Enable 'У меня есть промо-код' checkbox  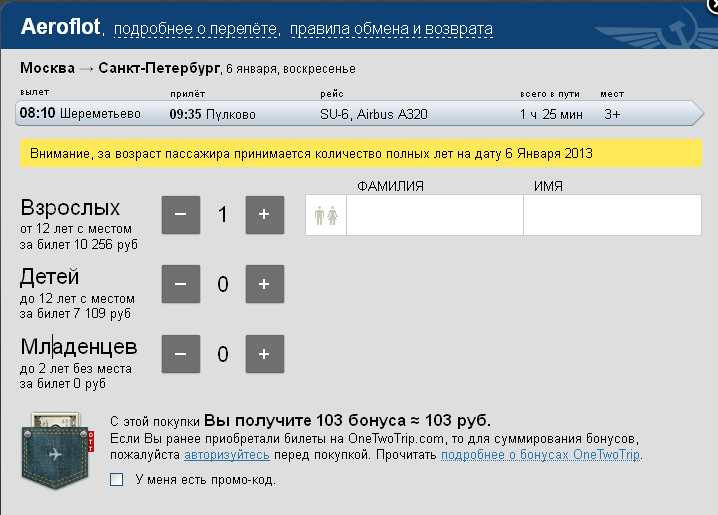[x=117, y=480]
